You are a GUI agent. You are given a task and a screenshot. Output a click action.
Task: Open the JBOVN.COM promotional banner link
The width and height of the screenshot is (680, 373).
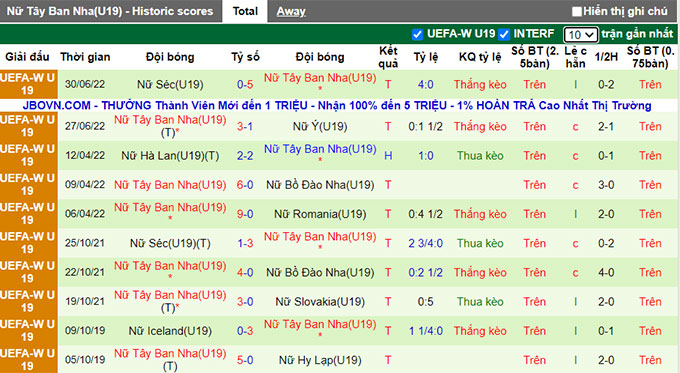point(337,105)
